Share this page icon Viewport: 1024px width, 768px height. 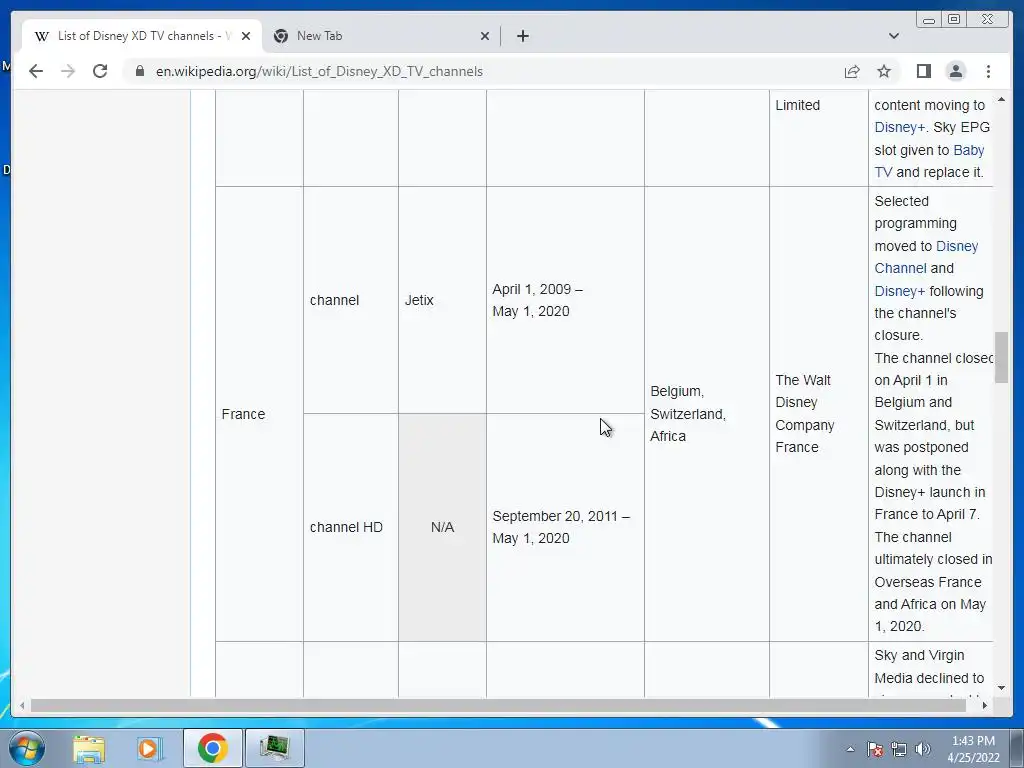pos(852,71)
